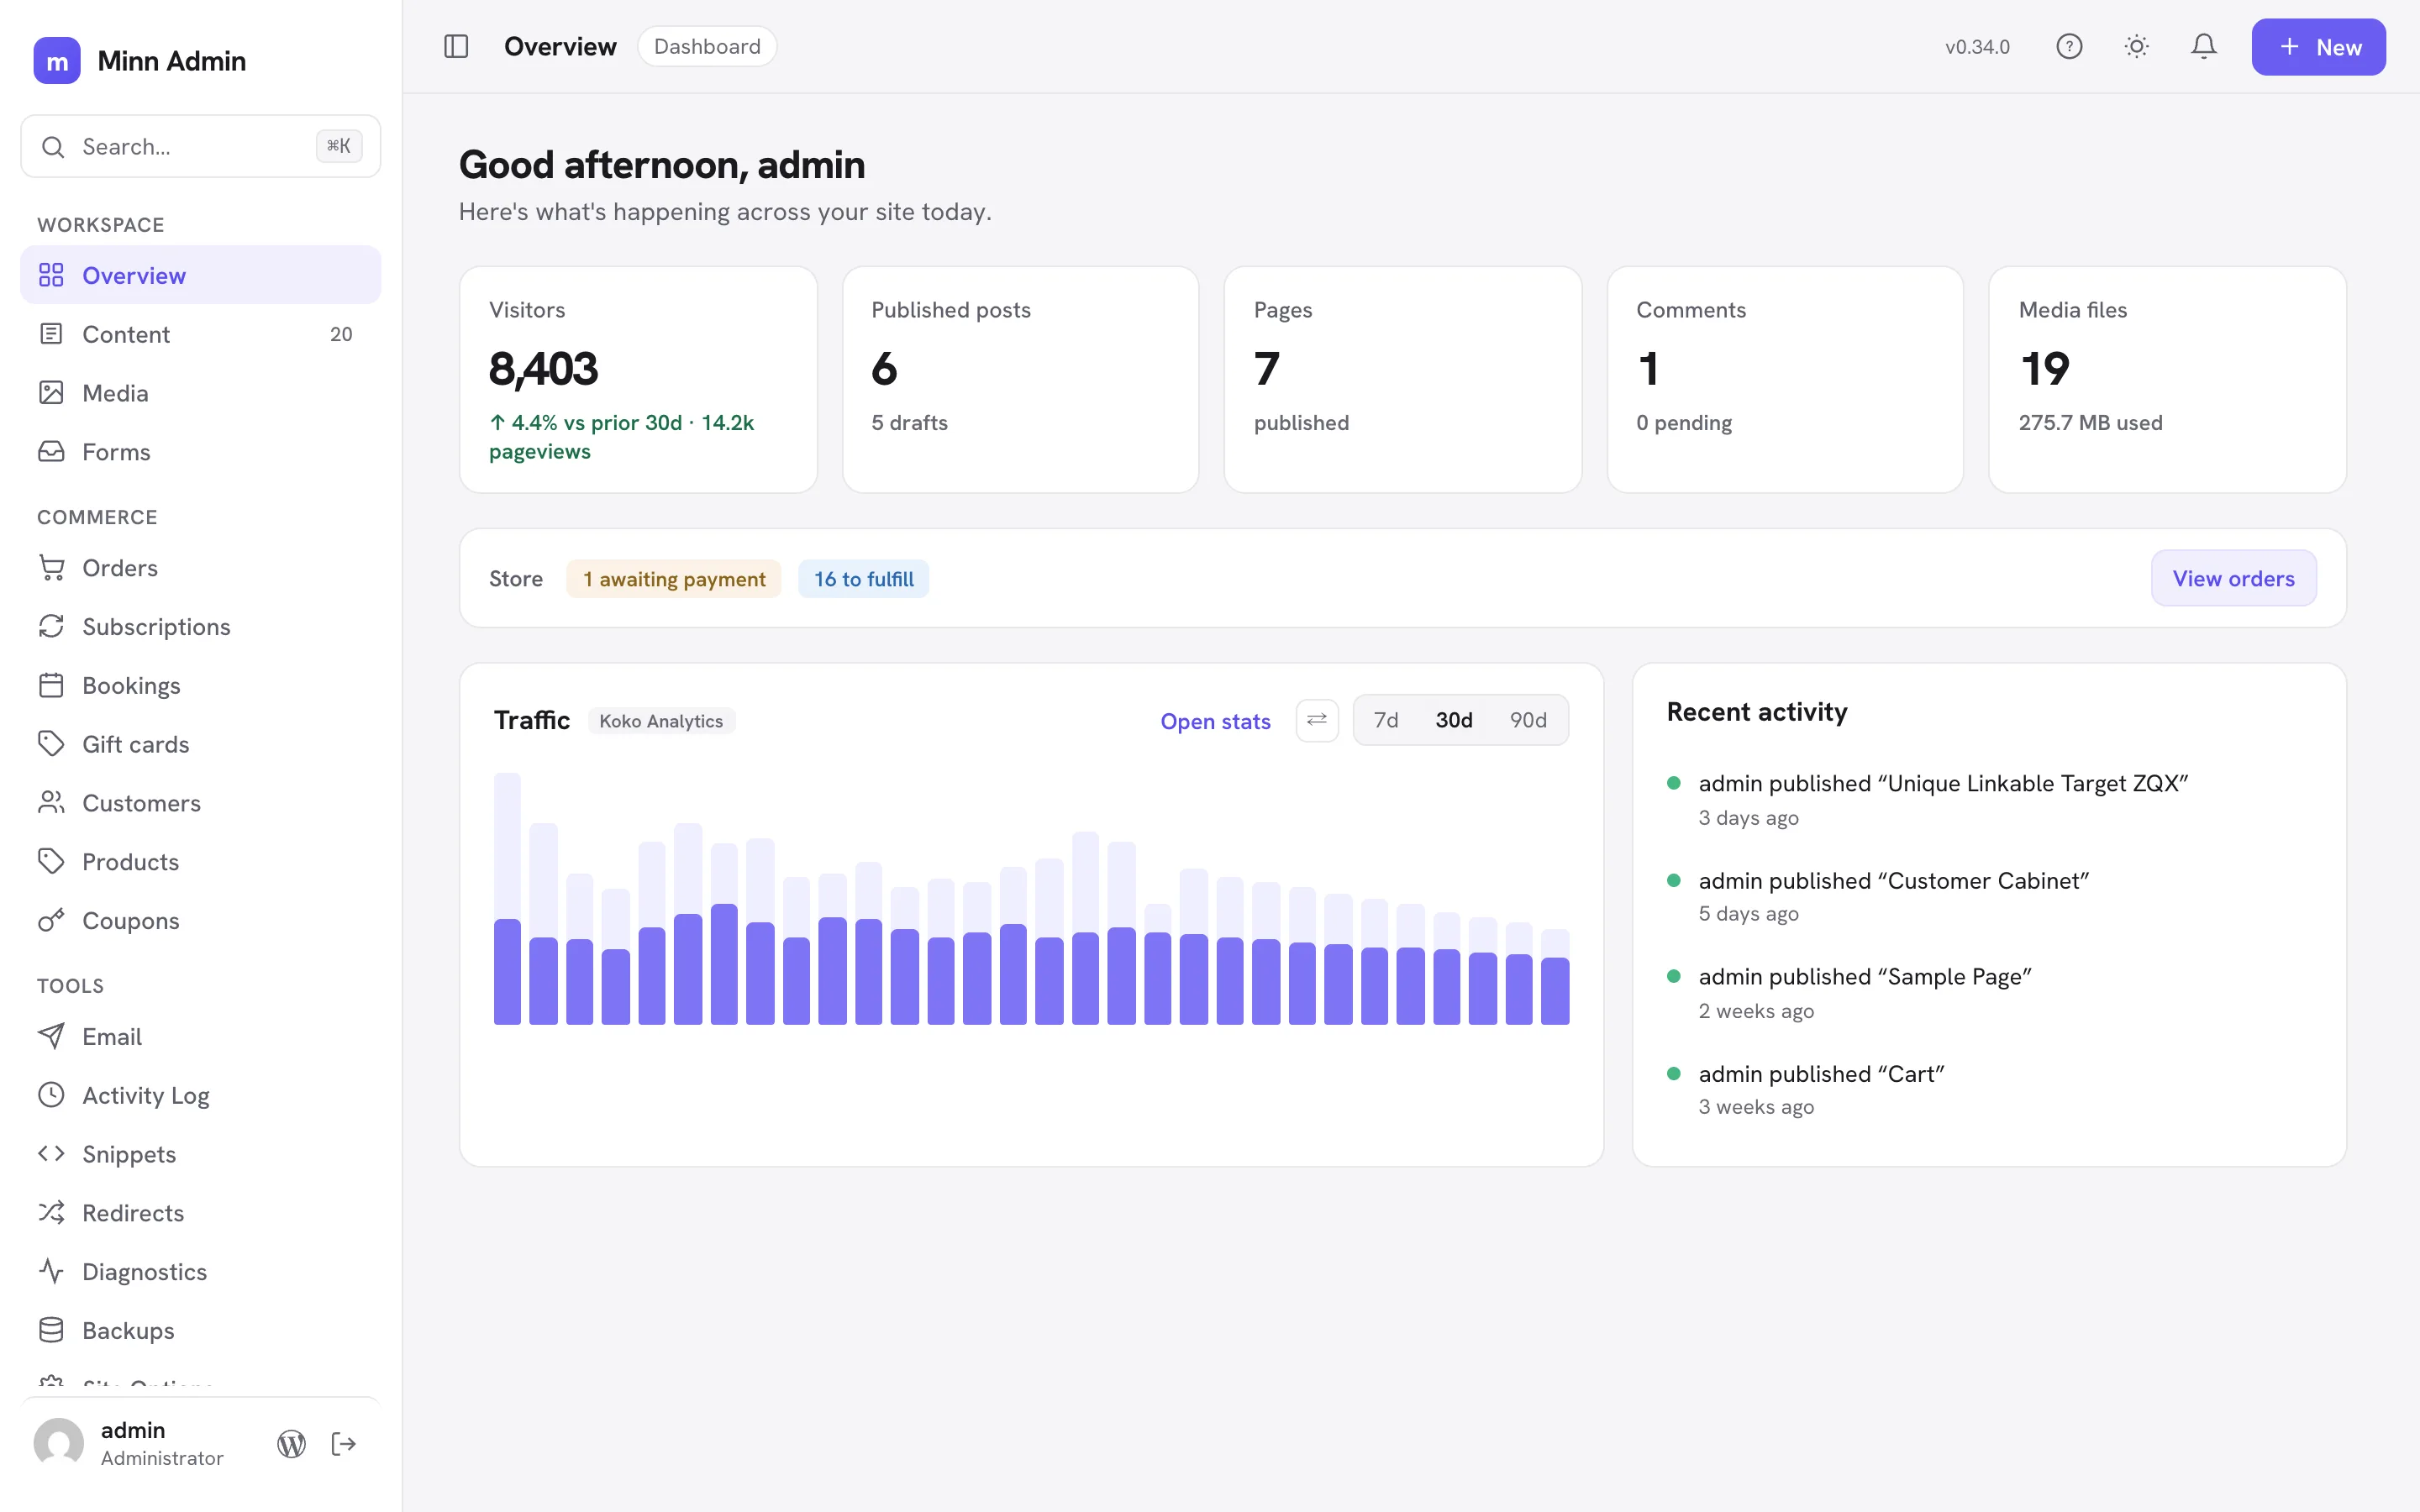Click the Media files stat card

(x=2168, y=380)
